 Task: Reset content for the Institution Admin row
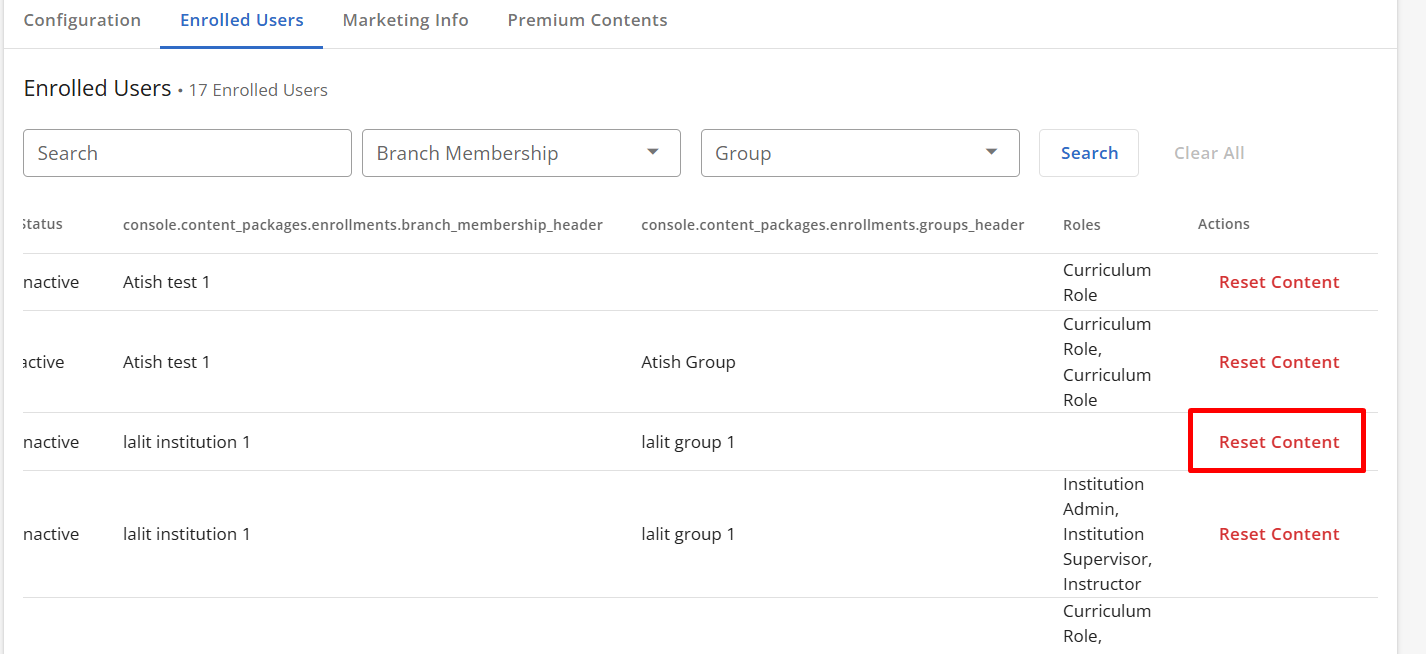(x=1279, y=534)
